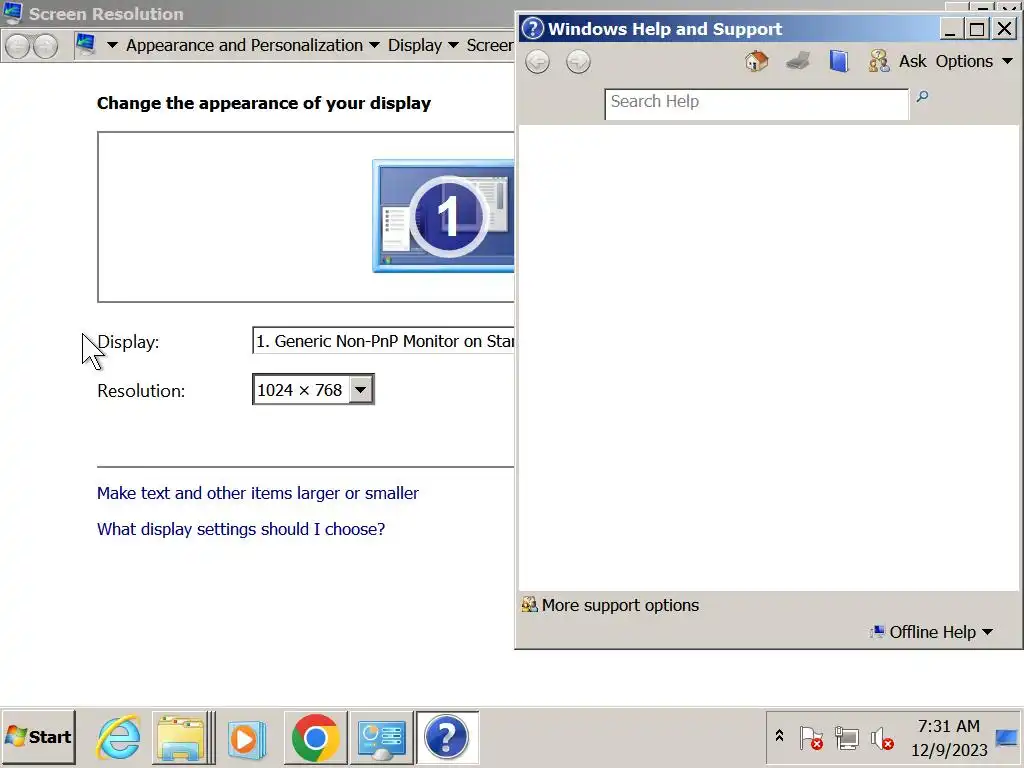Screen dimensions: 1024x768
Task: Click Screen Resolution title bar icon
Action: [x=12, y=13]
